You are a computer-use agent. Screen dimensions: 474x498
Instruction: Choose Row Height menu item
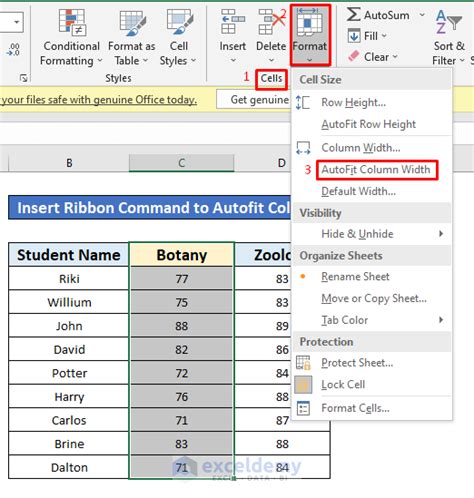tap(372, 103)
